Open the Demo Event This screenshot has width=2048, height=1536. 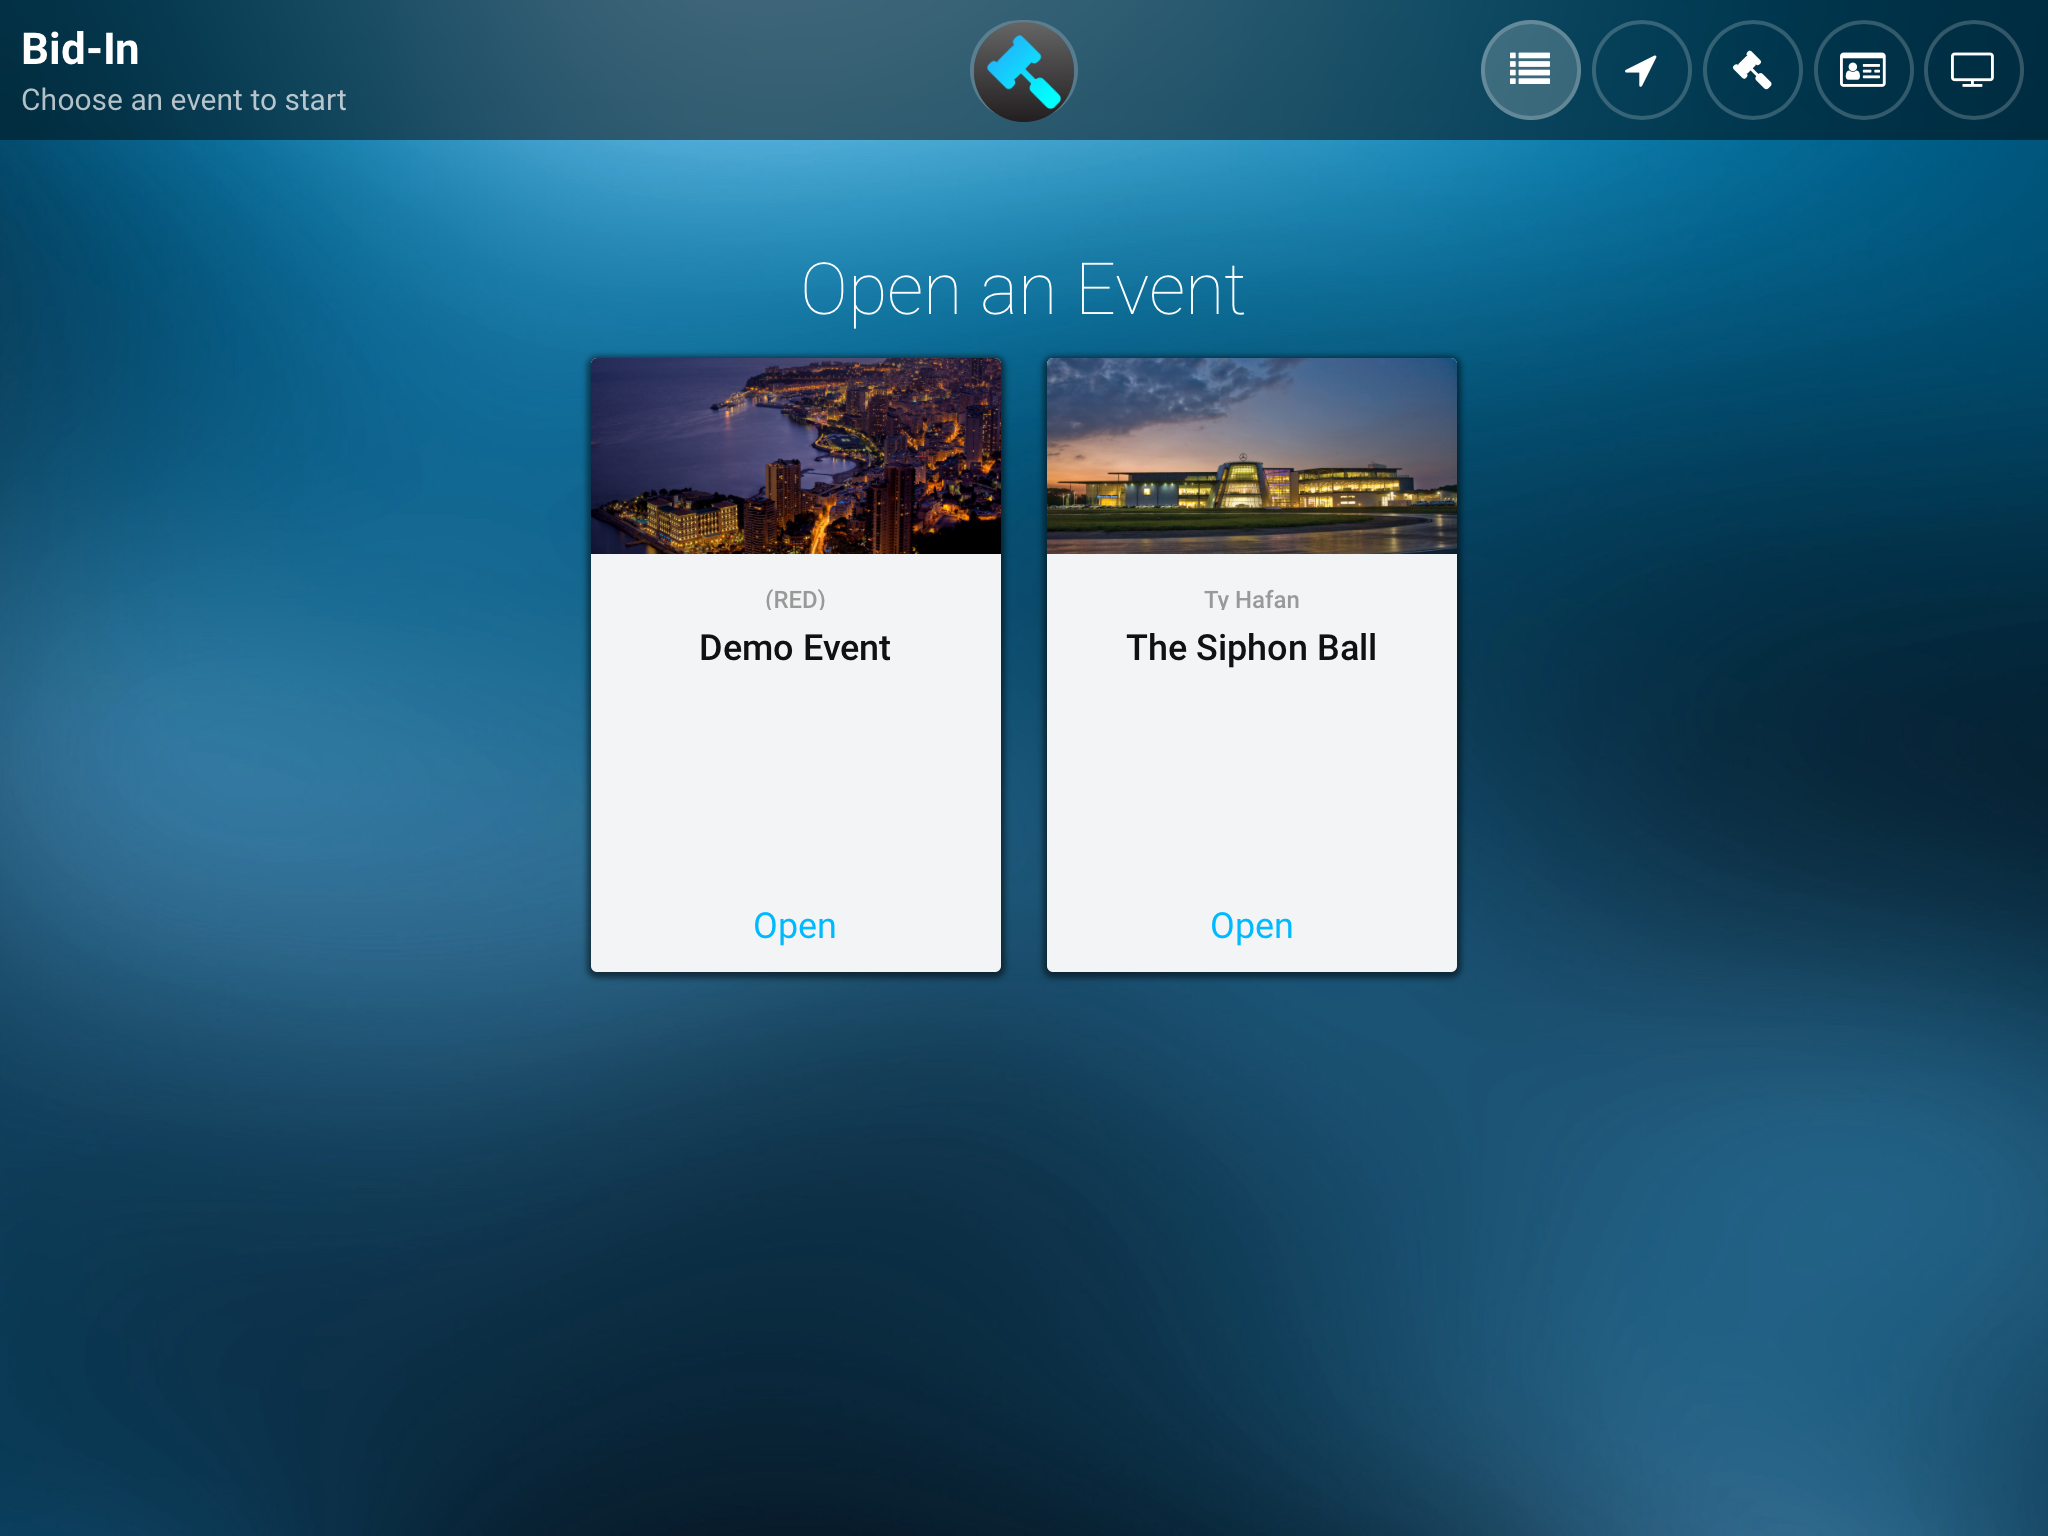click(x=795, y=926)
